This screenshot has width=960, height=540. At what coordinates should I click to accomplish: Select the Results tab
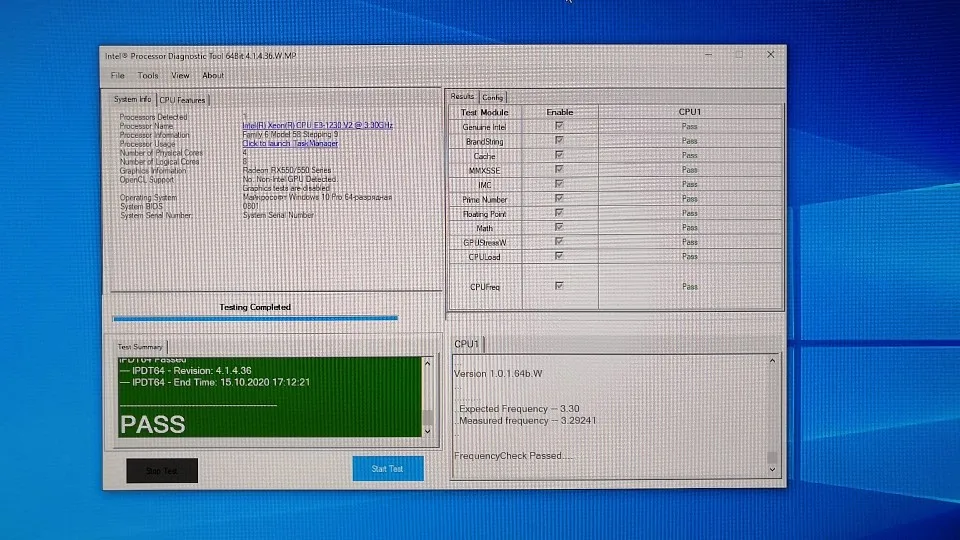pyautogui.click(x=462, y=96)
